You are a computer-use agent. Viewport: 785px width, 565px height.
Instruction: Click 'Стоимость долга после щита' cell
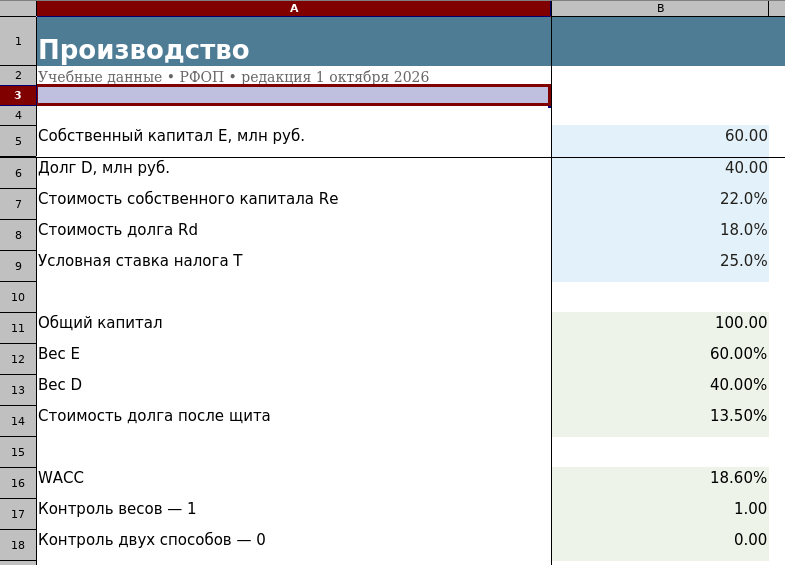[294, 421]
